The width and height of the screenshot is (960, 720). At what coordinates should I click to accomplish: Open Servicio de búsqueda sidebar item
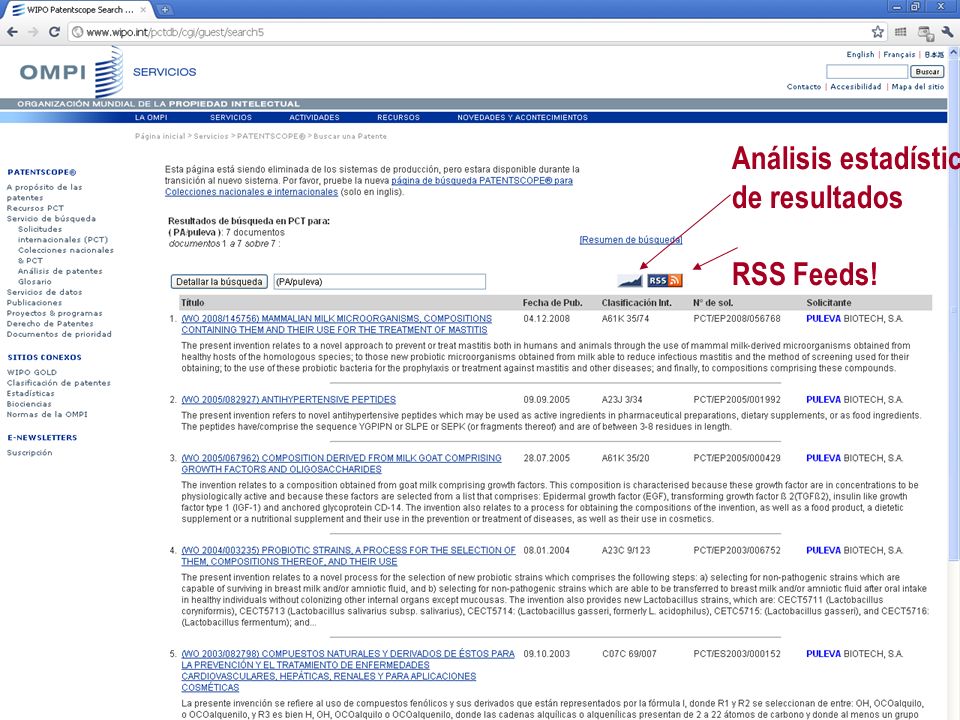(x=51, y=219)
